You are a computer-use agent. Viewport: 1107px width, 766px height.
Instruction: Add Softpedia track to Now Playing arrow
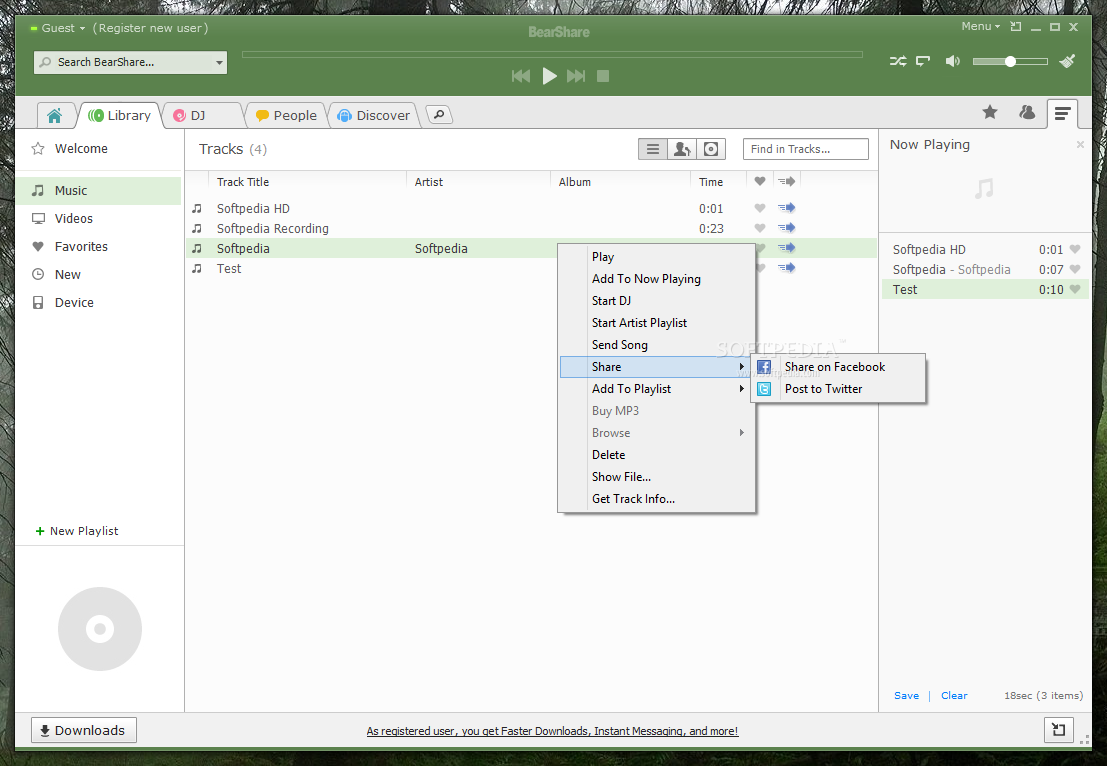tap(786, 248)
